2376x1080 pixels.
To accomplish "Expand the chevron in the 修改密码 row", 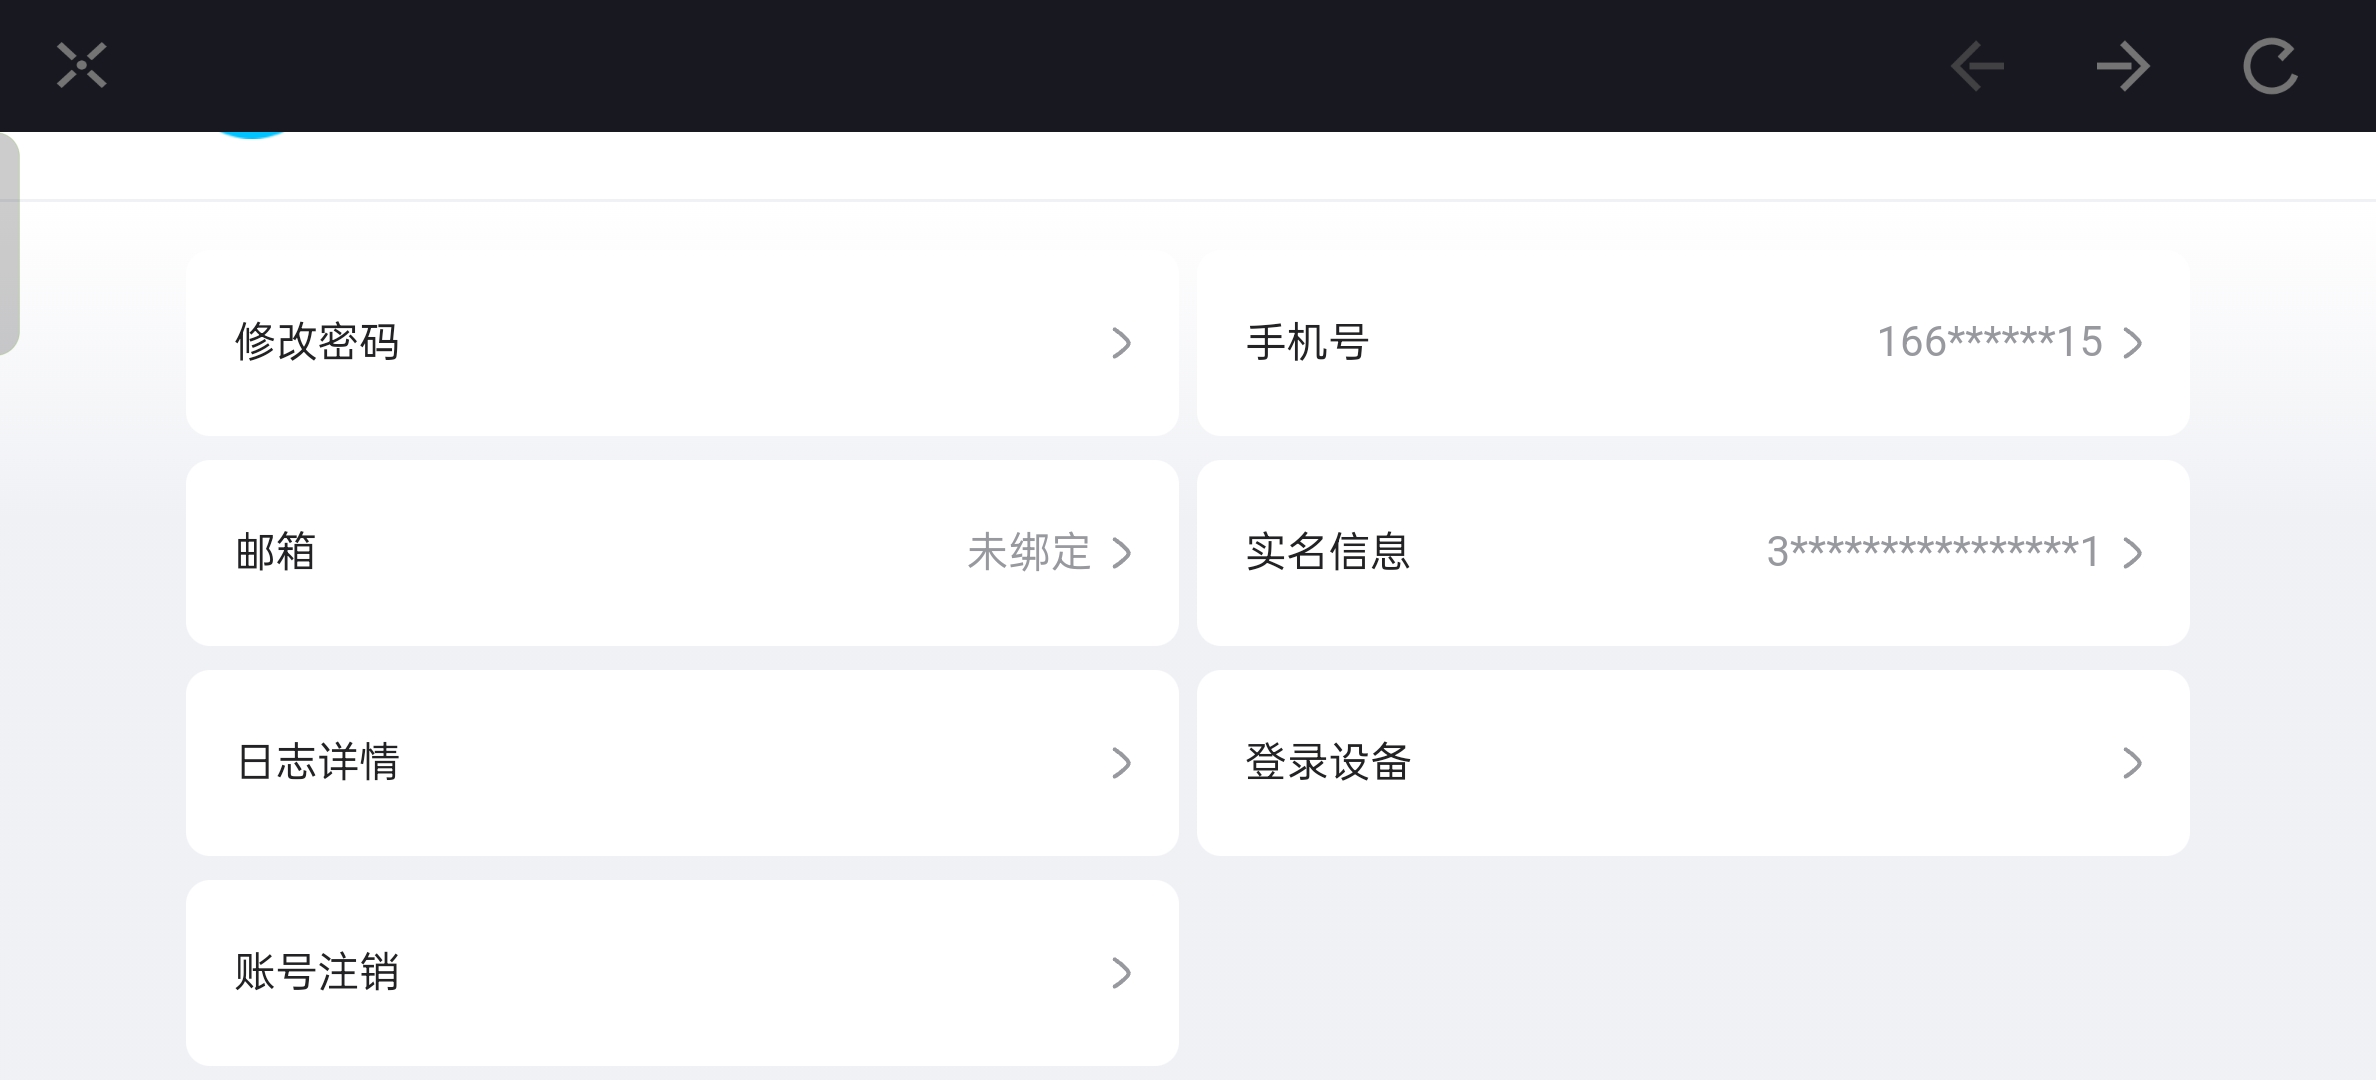I will coord(1121,343).
